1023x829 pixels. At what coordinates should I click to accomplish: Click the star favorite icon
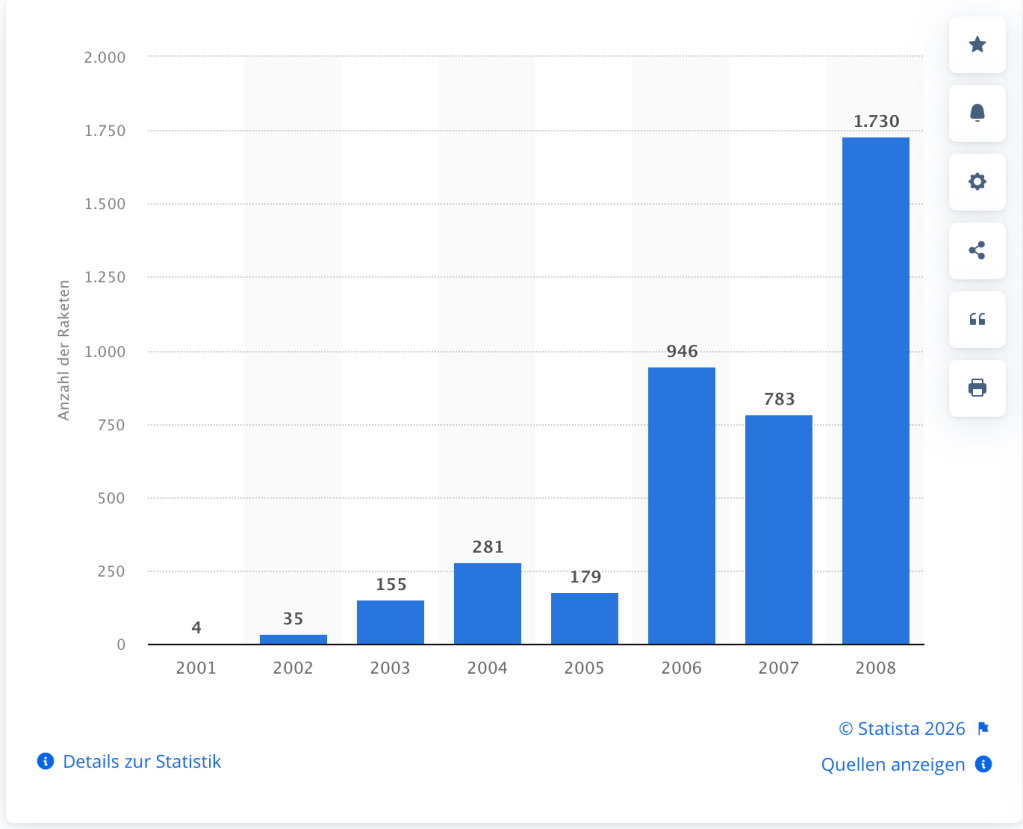pyautogui.click(x=977, y=45)
